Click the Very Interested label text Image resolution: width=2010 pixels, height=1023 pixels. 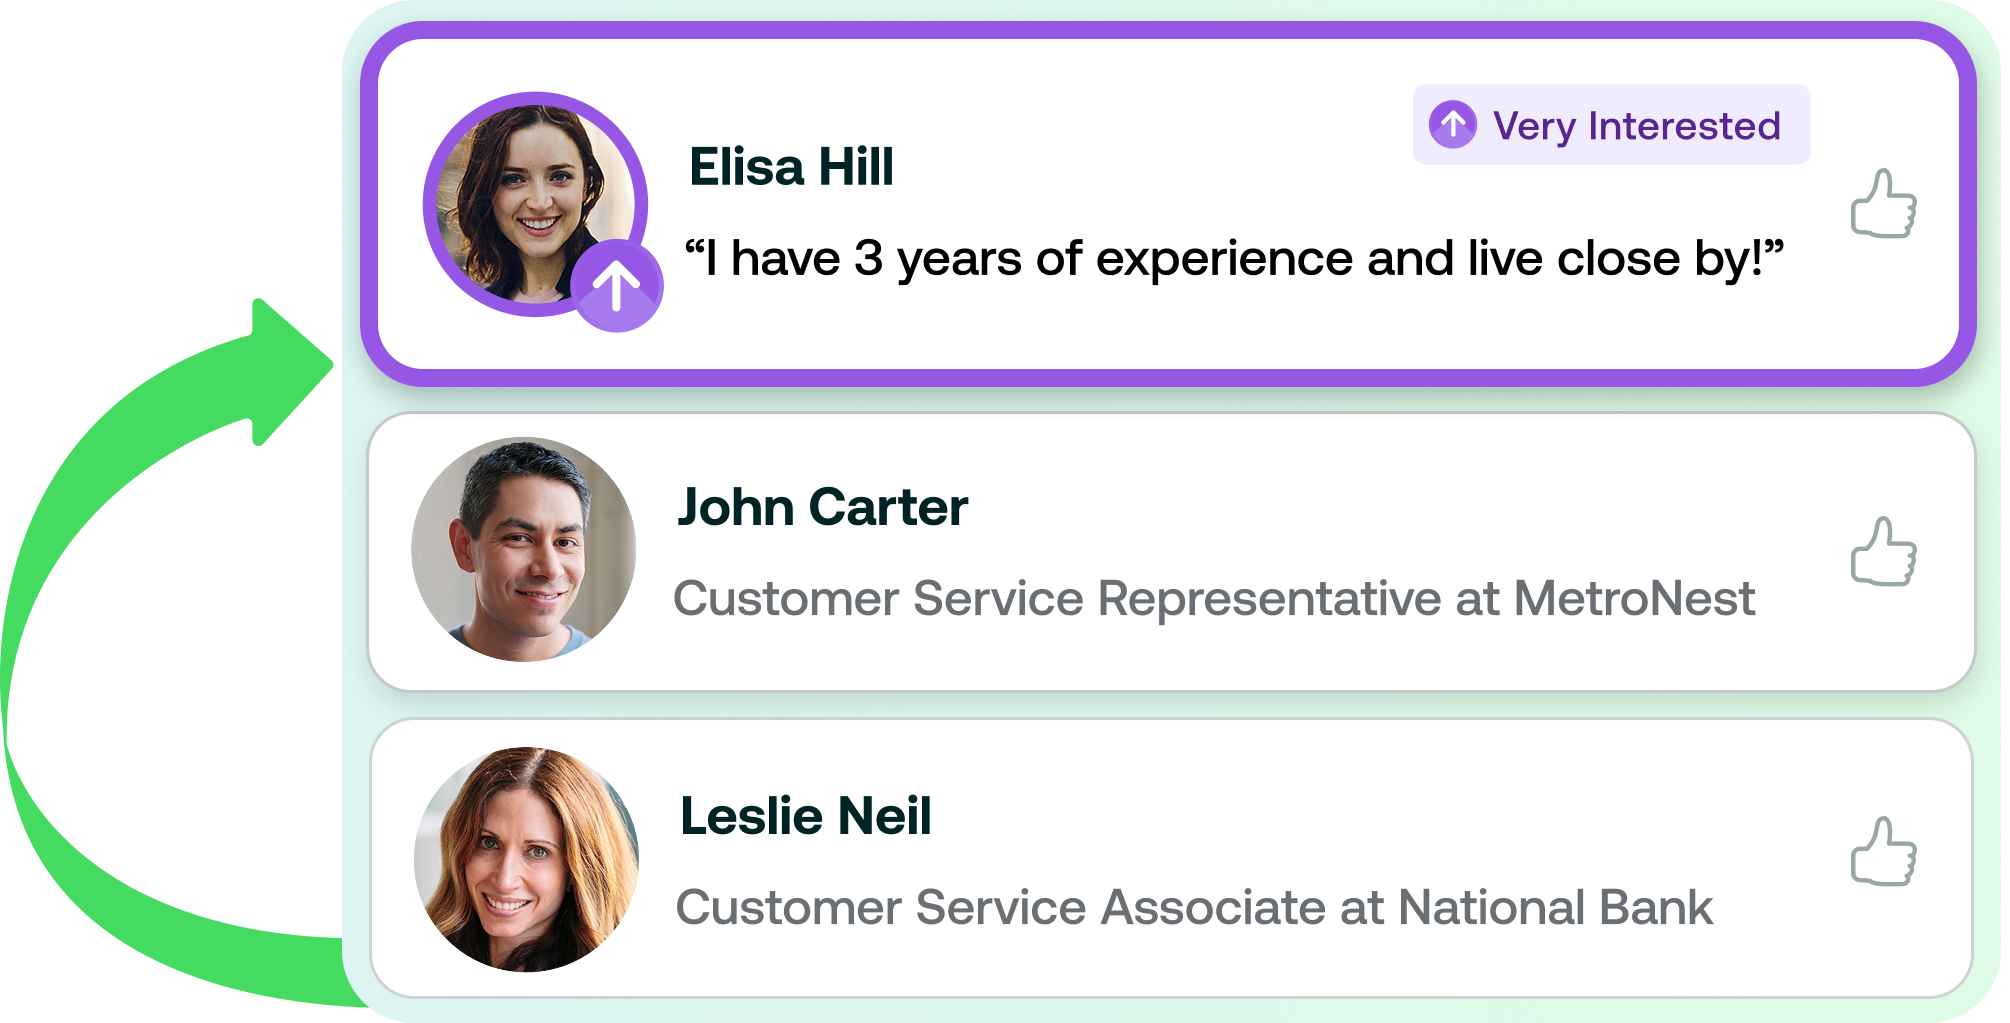1636,127
